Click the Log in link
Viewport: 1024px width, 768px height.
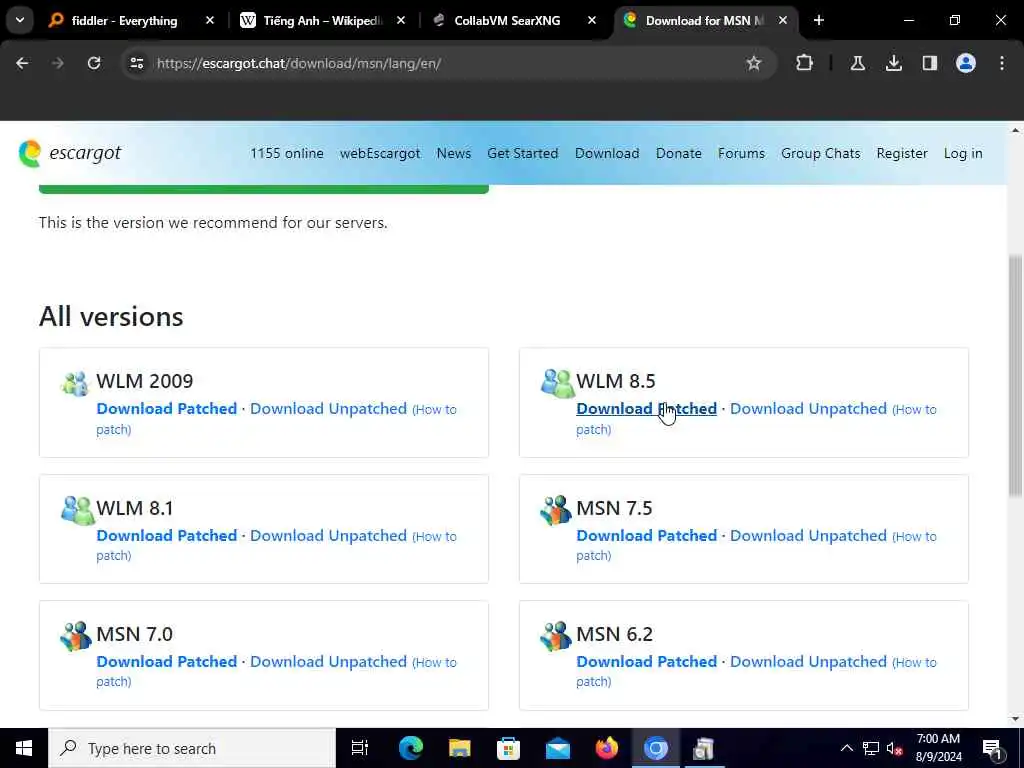point(963,153)
